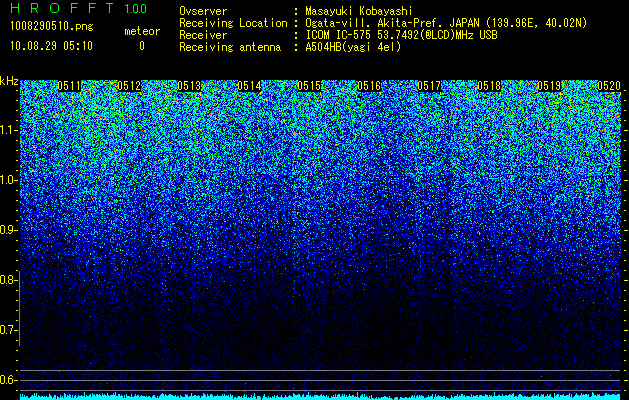
Task: Click the 0.7 frequency axis label
Action: (8, 330)
